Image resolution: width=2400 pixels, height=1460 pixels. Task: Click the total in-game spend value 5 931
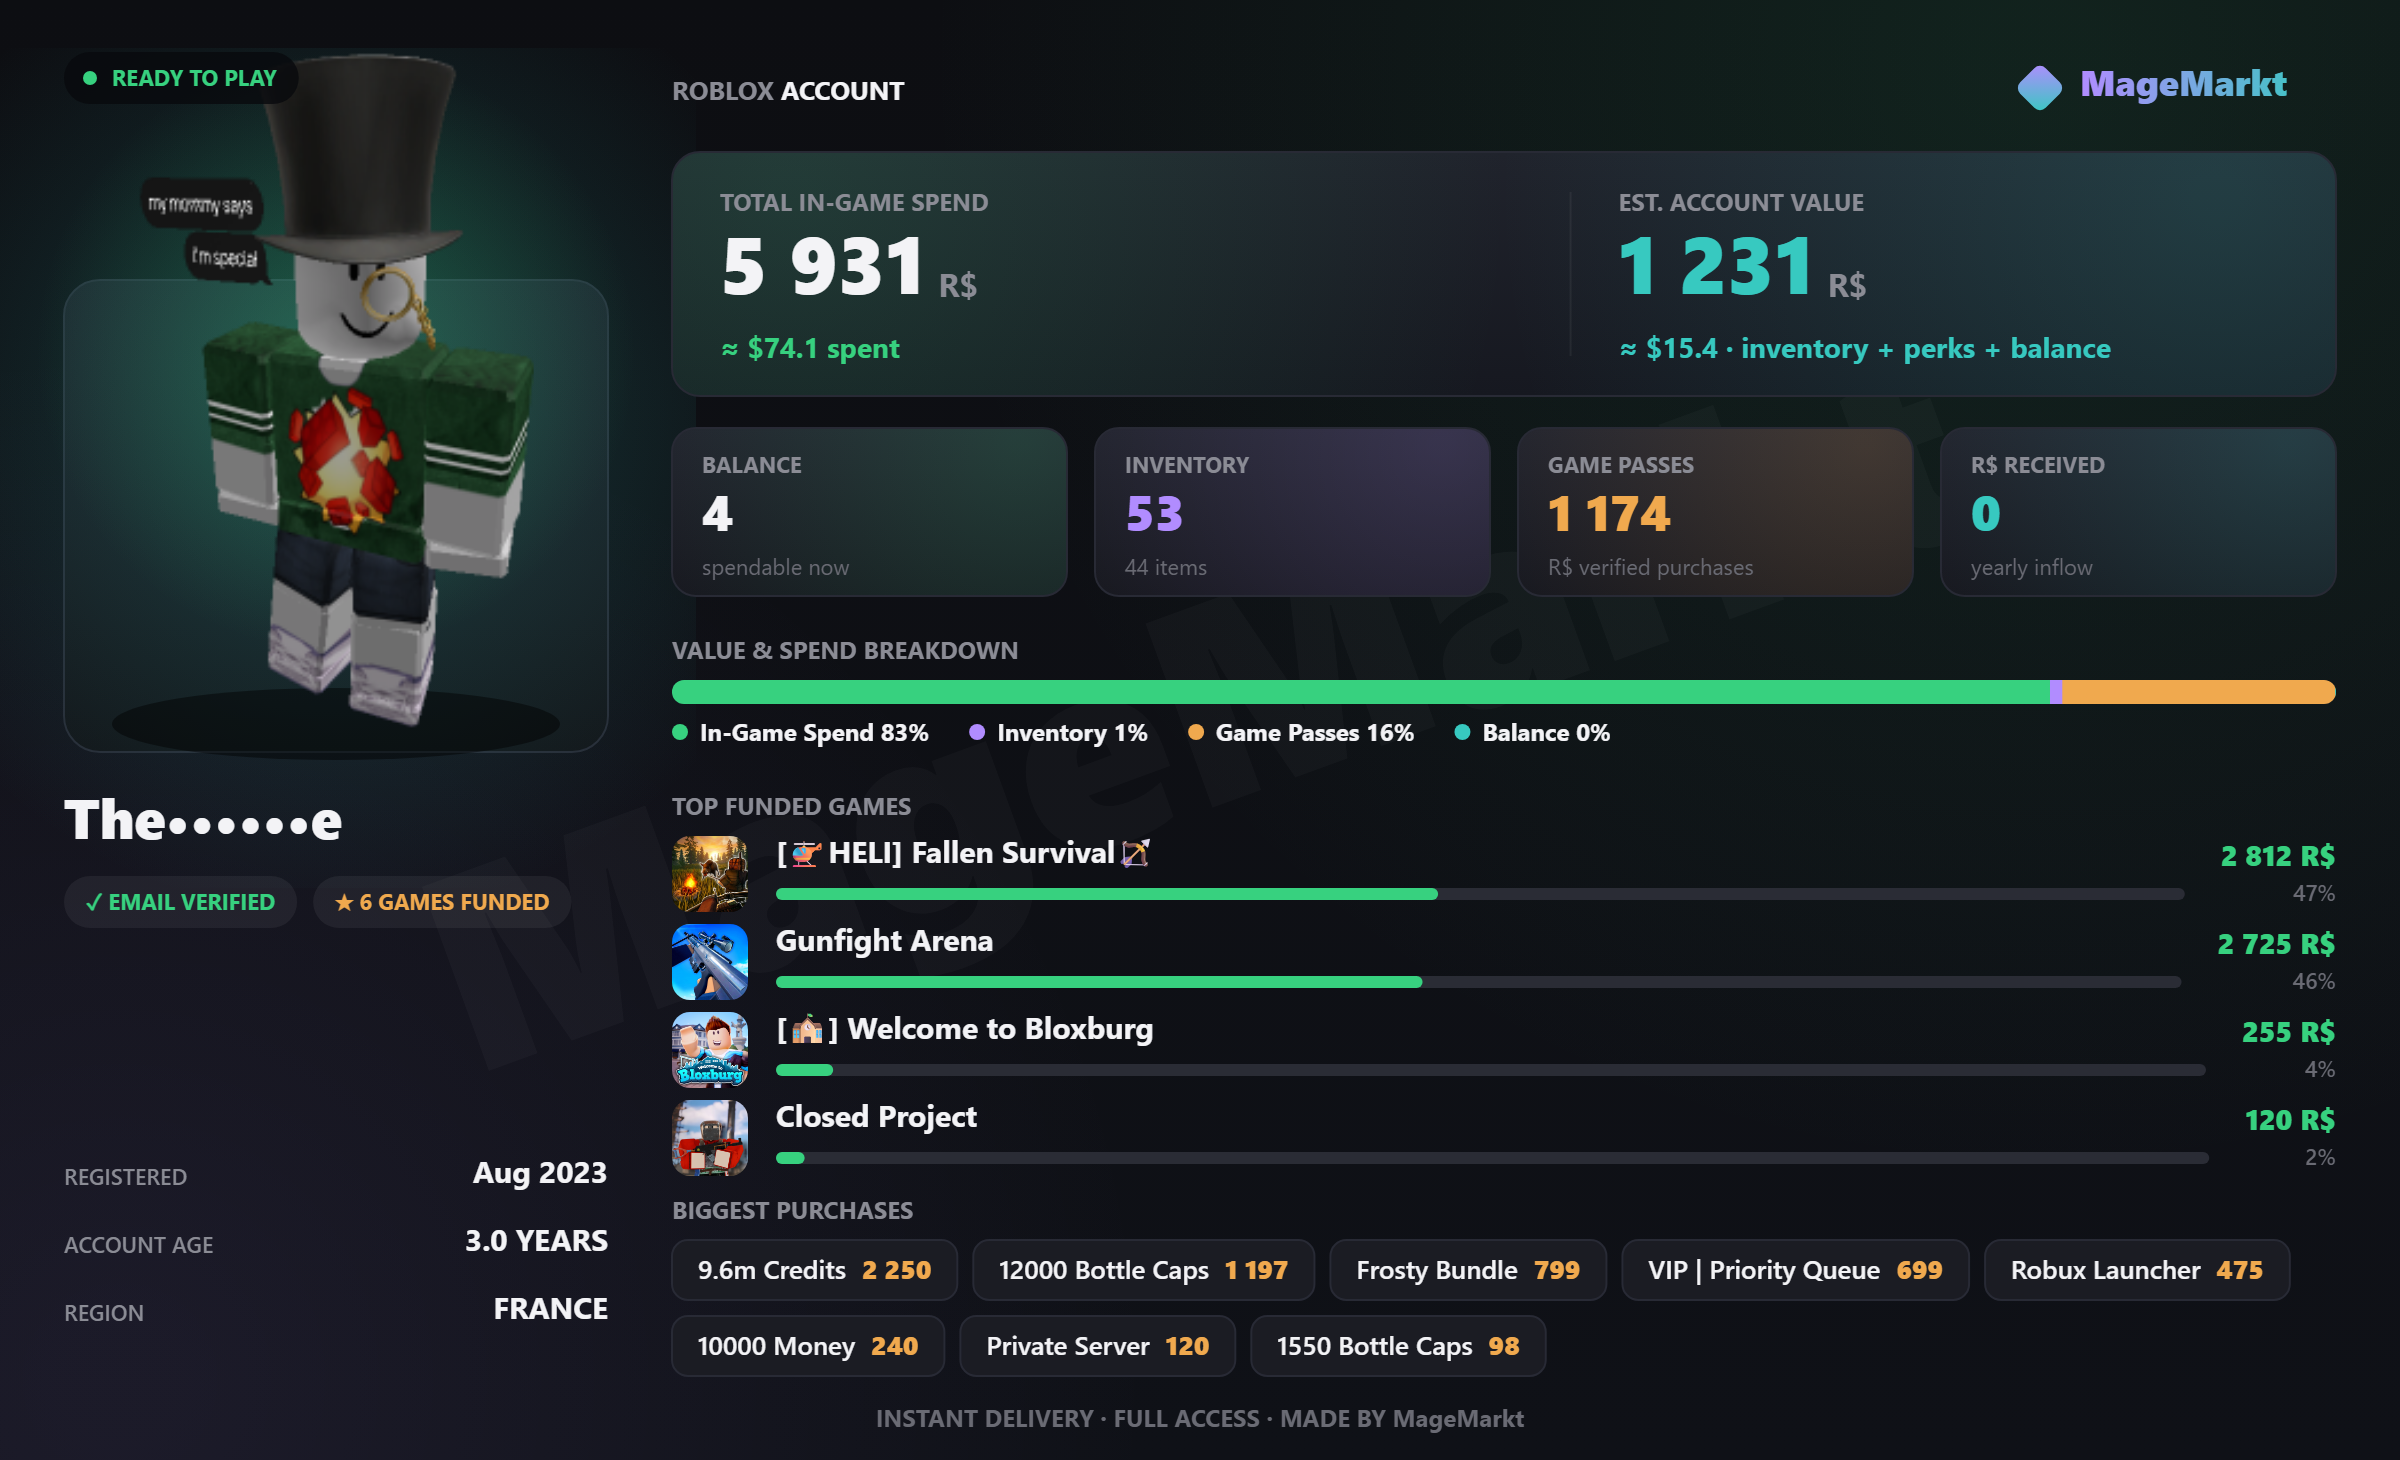[x=823, y=267]
